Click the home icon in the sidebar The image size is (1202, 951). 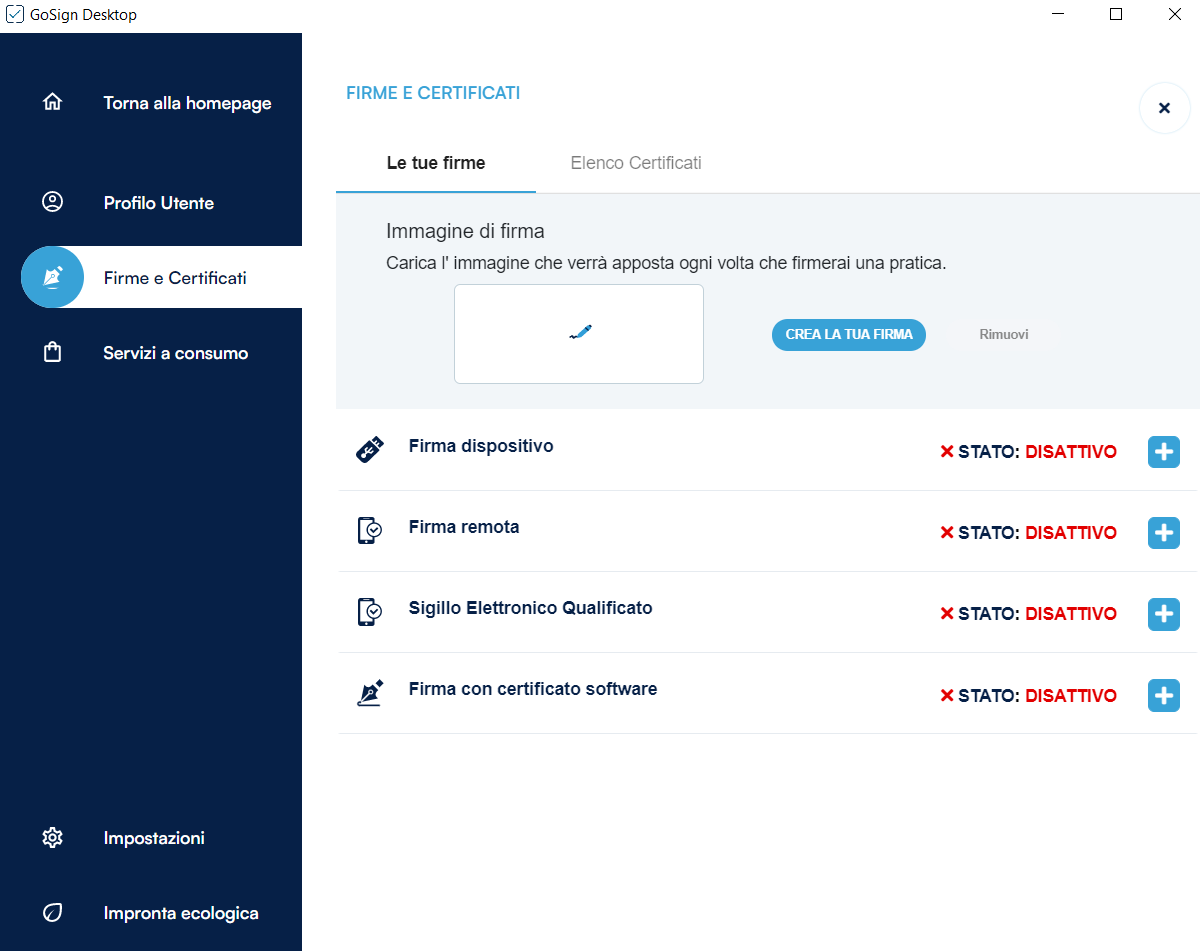point(52,102)
